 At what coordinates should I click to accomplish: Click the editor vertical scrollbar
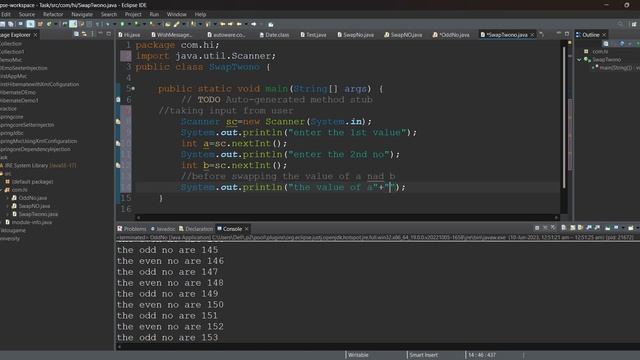pos(564,118)
